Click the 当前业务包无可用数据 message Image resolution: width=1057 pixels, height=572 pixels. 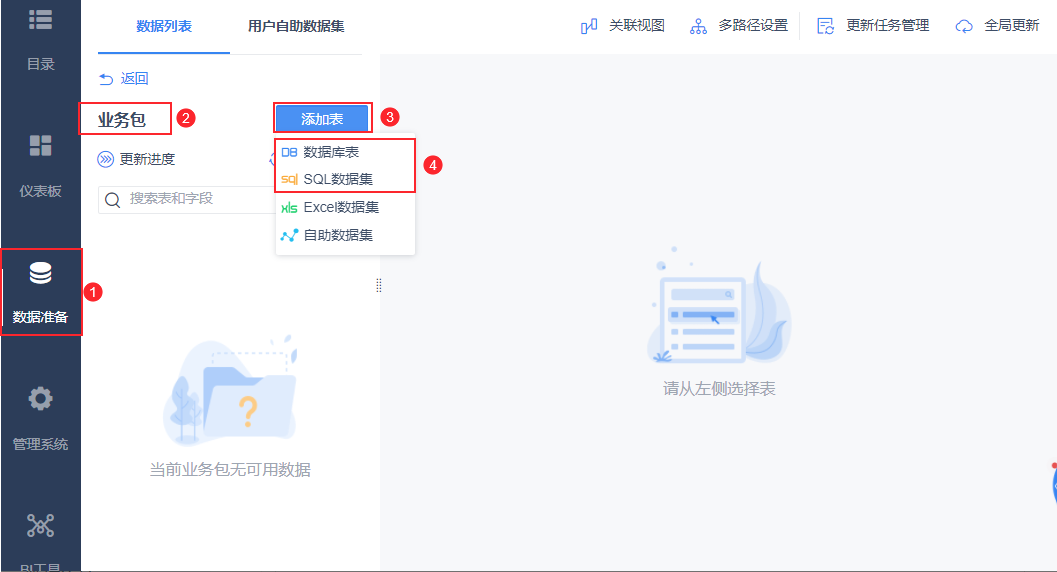click(x=230, y=470)
